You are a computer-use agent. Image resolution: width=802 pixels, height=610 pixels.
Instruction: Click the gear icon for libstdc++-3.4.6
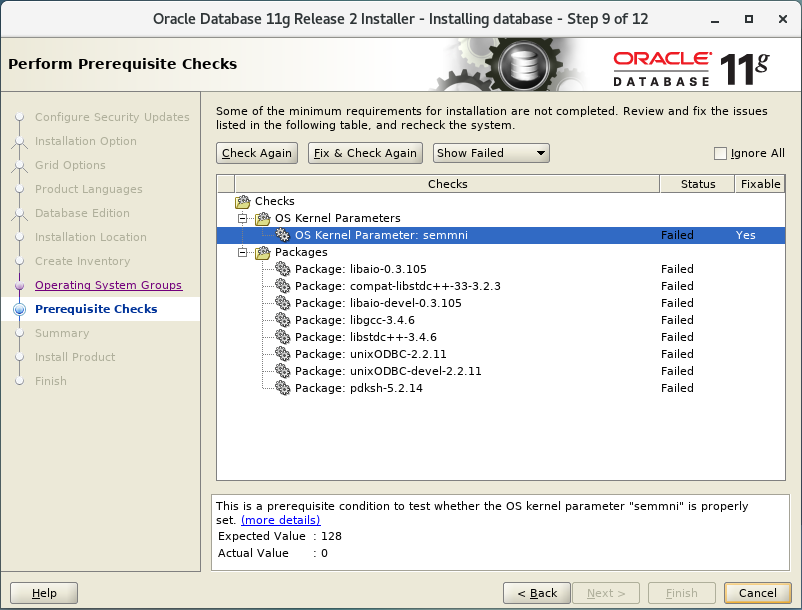tap(282, 337)
